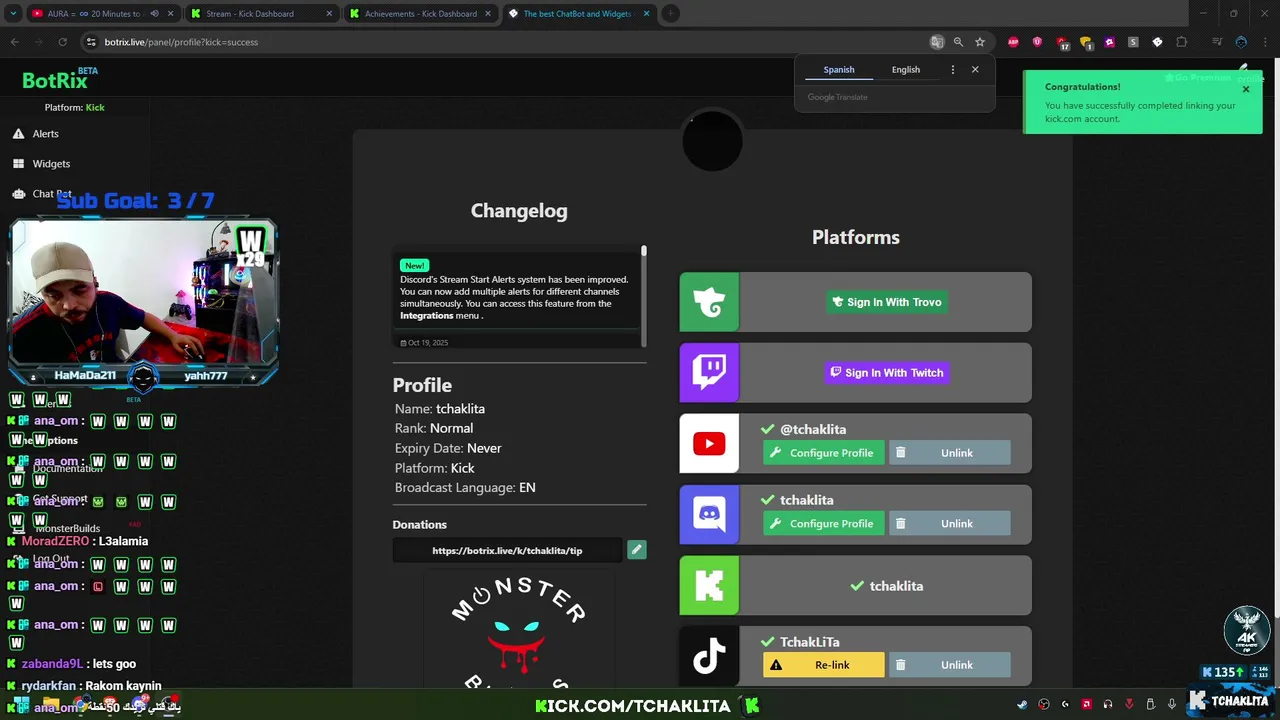The image size is (1280, 720).
Task: Click the headset icon in the system tray
Action: pos(1107,704)
